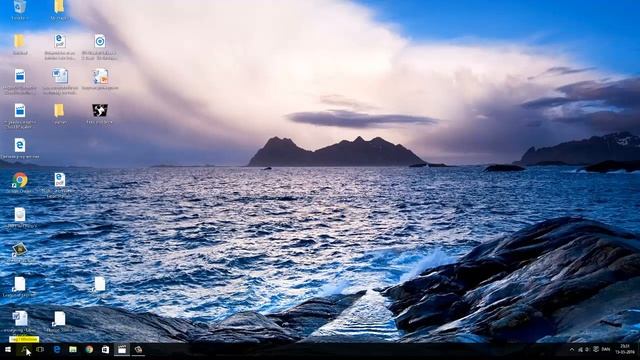This screenshot has height=360, width=640.
Task: Select the disc image file with blue circle
Action: pyautogui.click(x=100, y=41)
